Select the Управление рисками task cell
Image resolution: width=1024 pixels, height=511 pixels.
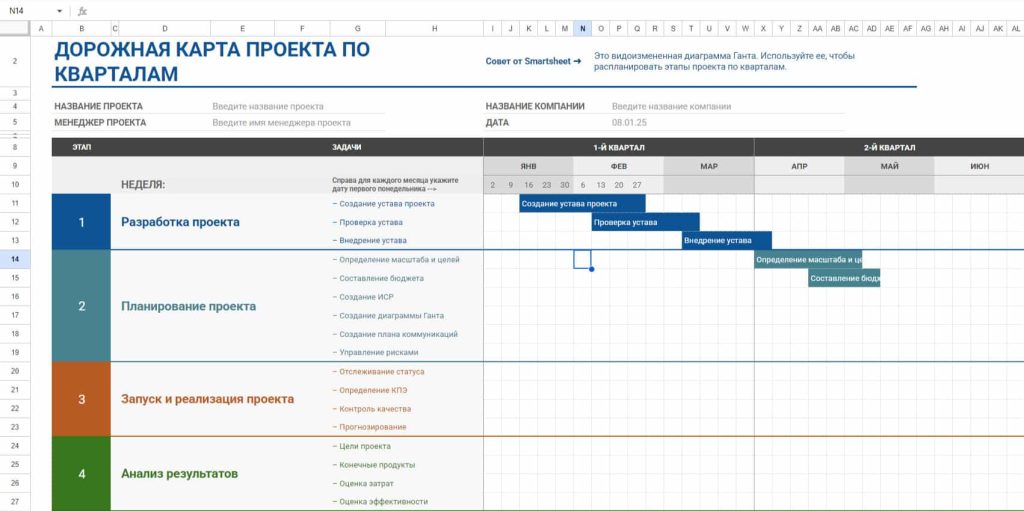tap(378, 352)
